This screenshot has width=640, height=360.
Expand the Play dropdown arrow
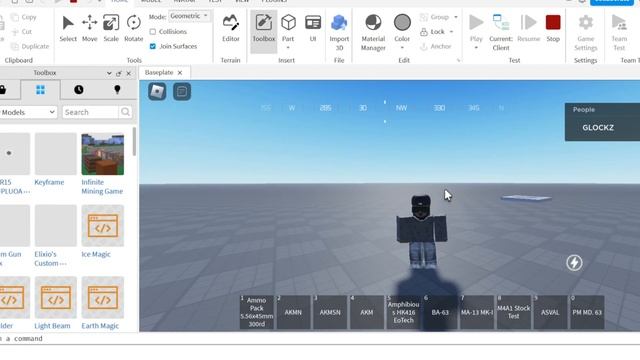[476, 48]
